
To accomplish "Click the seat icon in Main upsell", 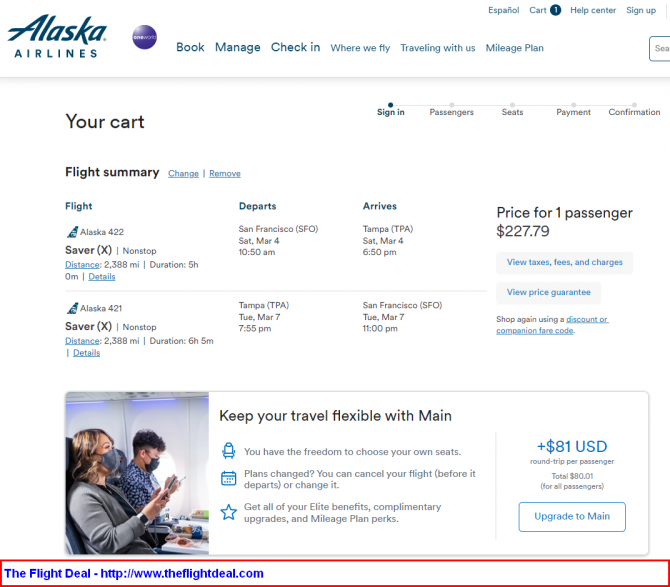I will pyautogui.click(x=229, y=451).
